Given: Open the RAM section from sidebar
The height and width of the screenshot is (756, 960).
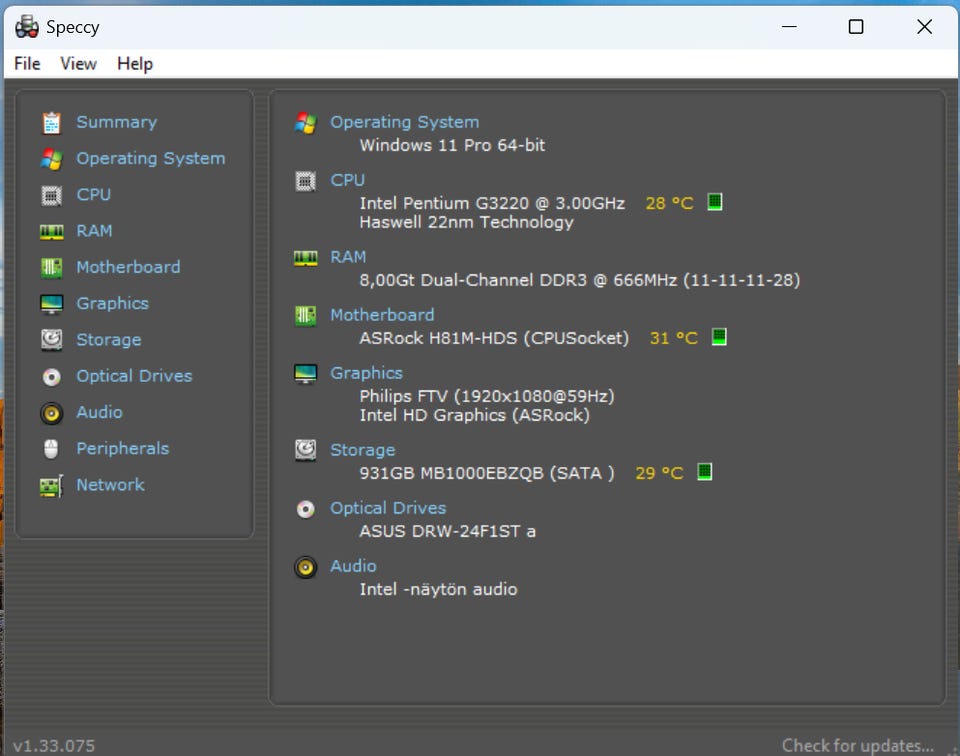Looking at the screenshot, I should click(x=94, y=231).
